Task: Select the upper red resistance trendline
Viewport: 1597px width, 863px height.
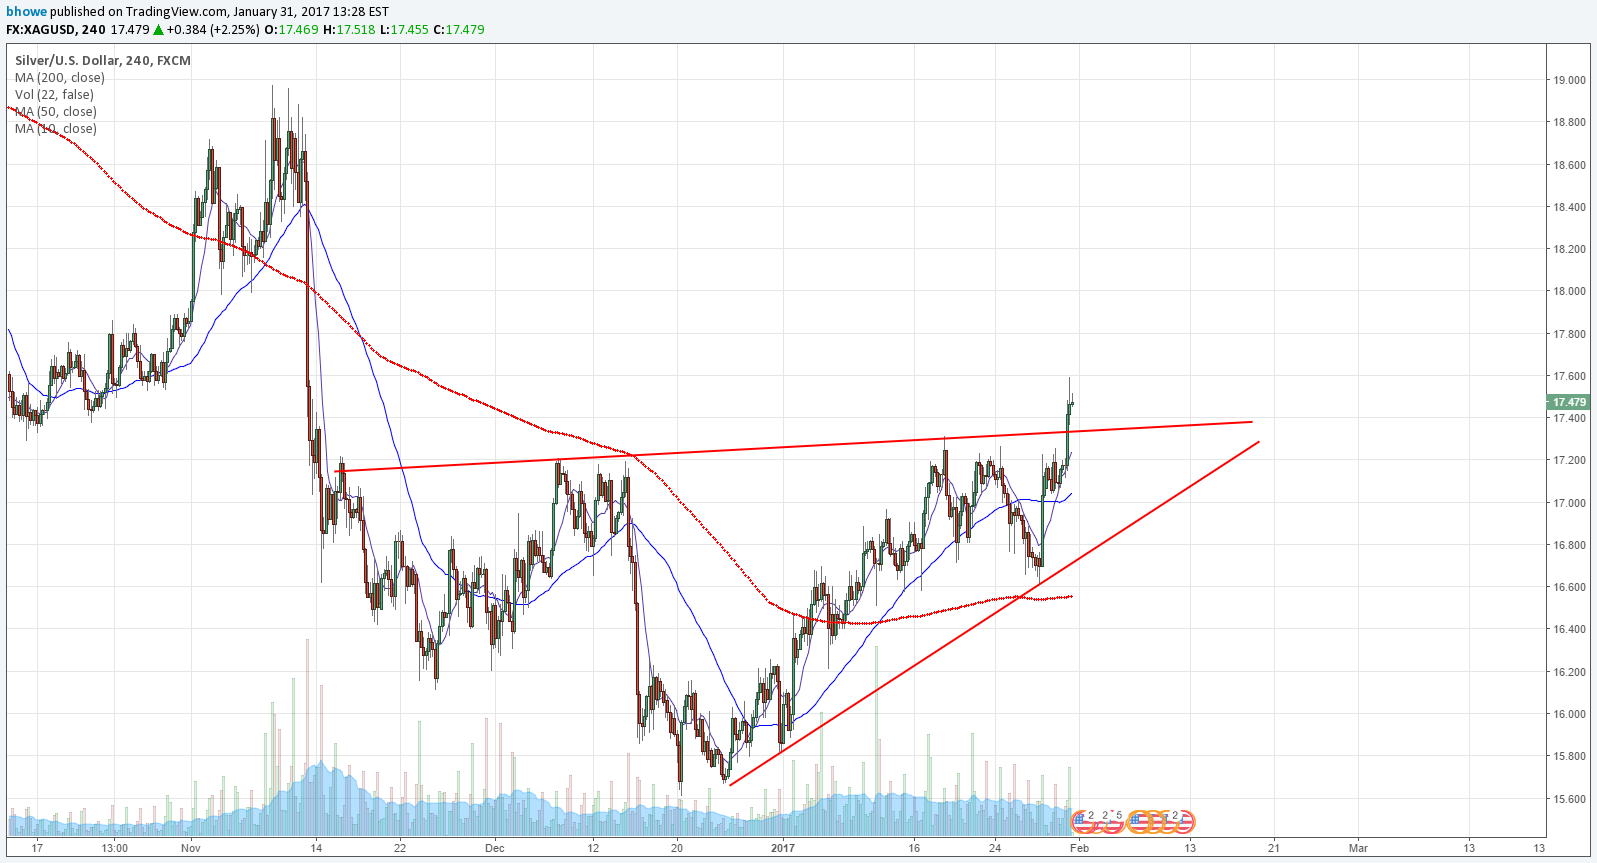Action: (793, 446)
